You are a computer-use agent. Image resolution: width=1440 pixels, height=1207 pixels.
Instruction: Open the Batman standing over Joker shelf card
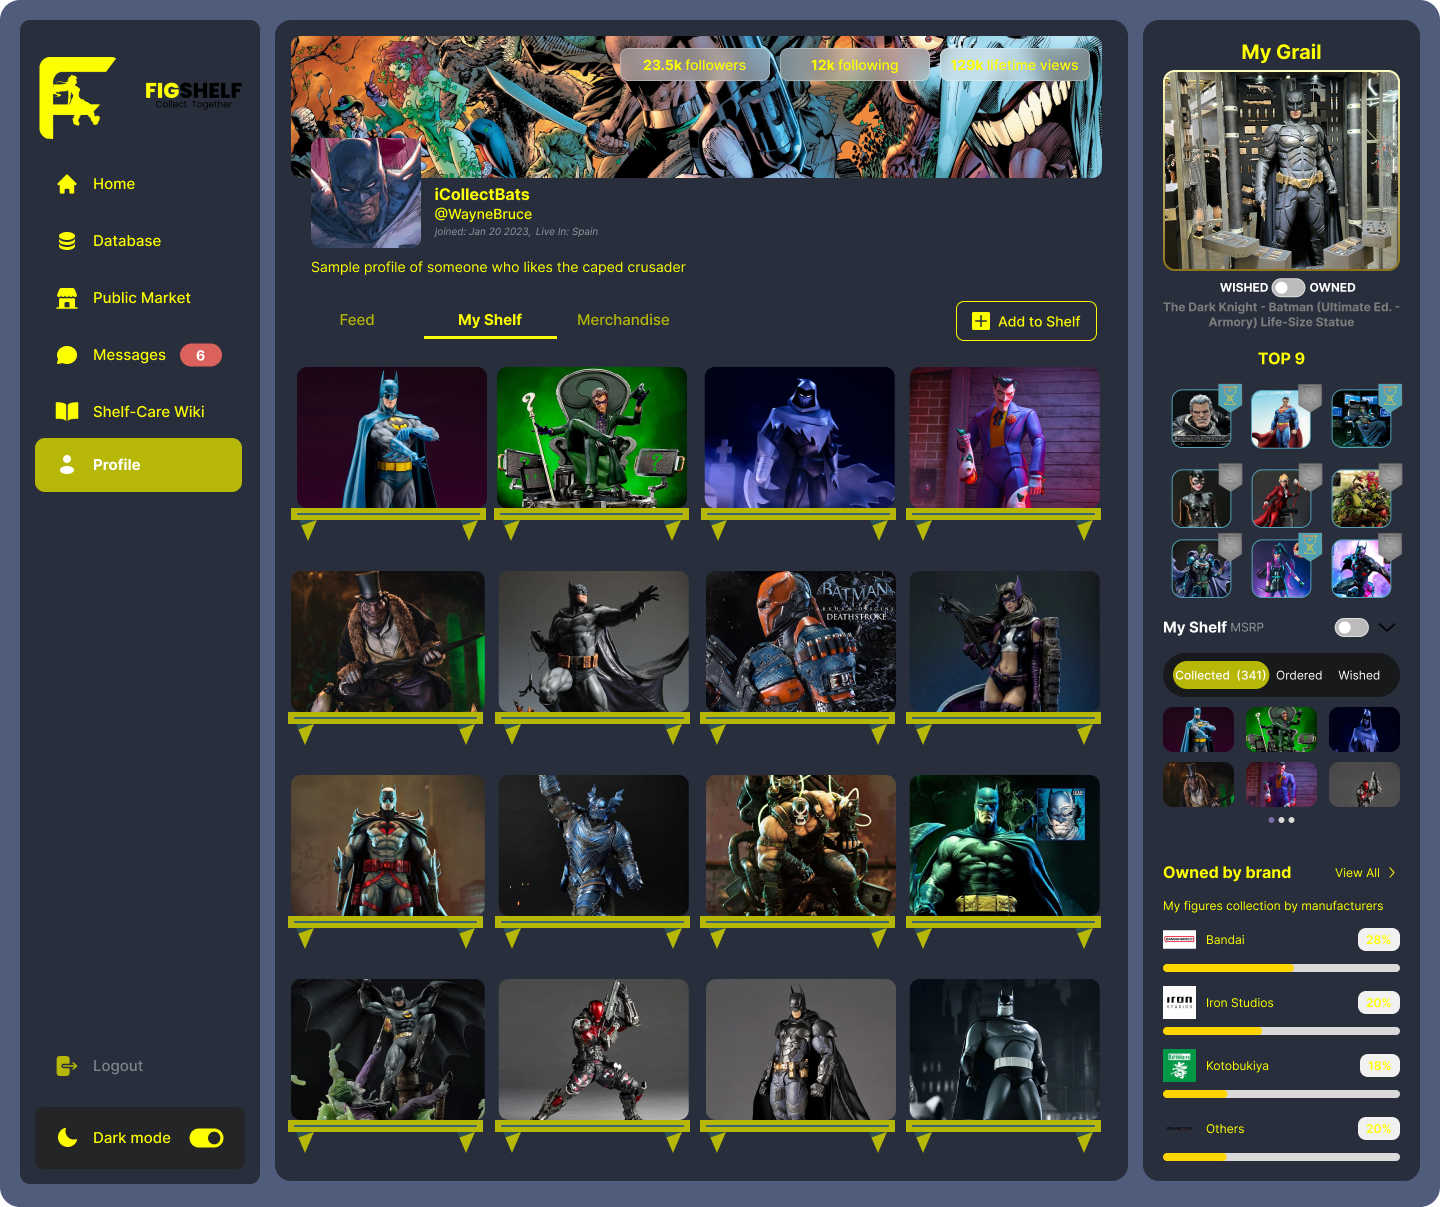[x=388, y=1050]
